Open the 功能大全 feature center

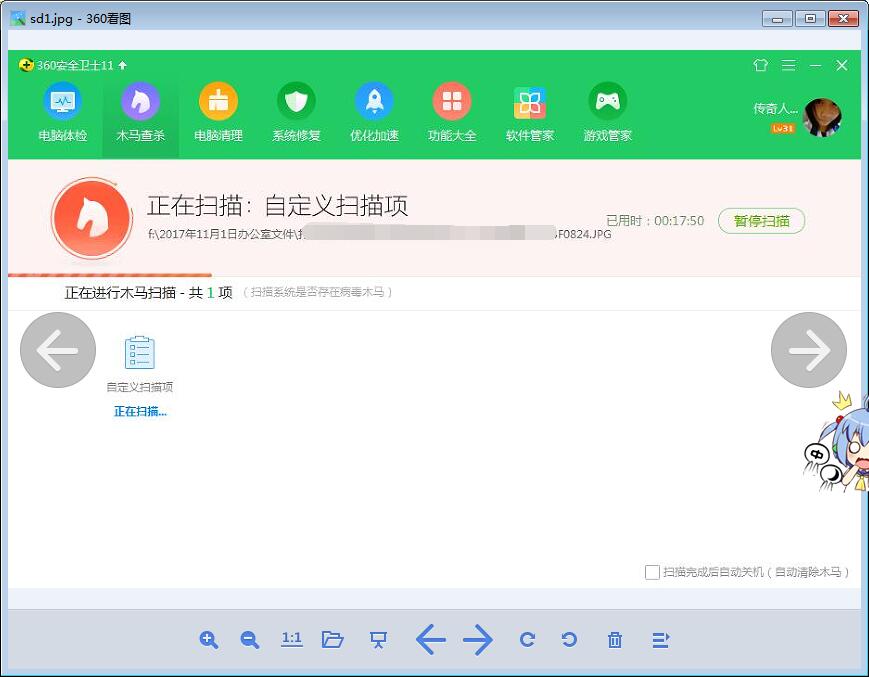[452, 112]
